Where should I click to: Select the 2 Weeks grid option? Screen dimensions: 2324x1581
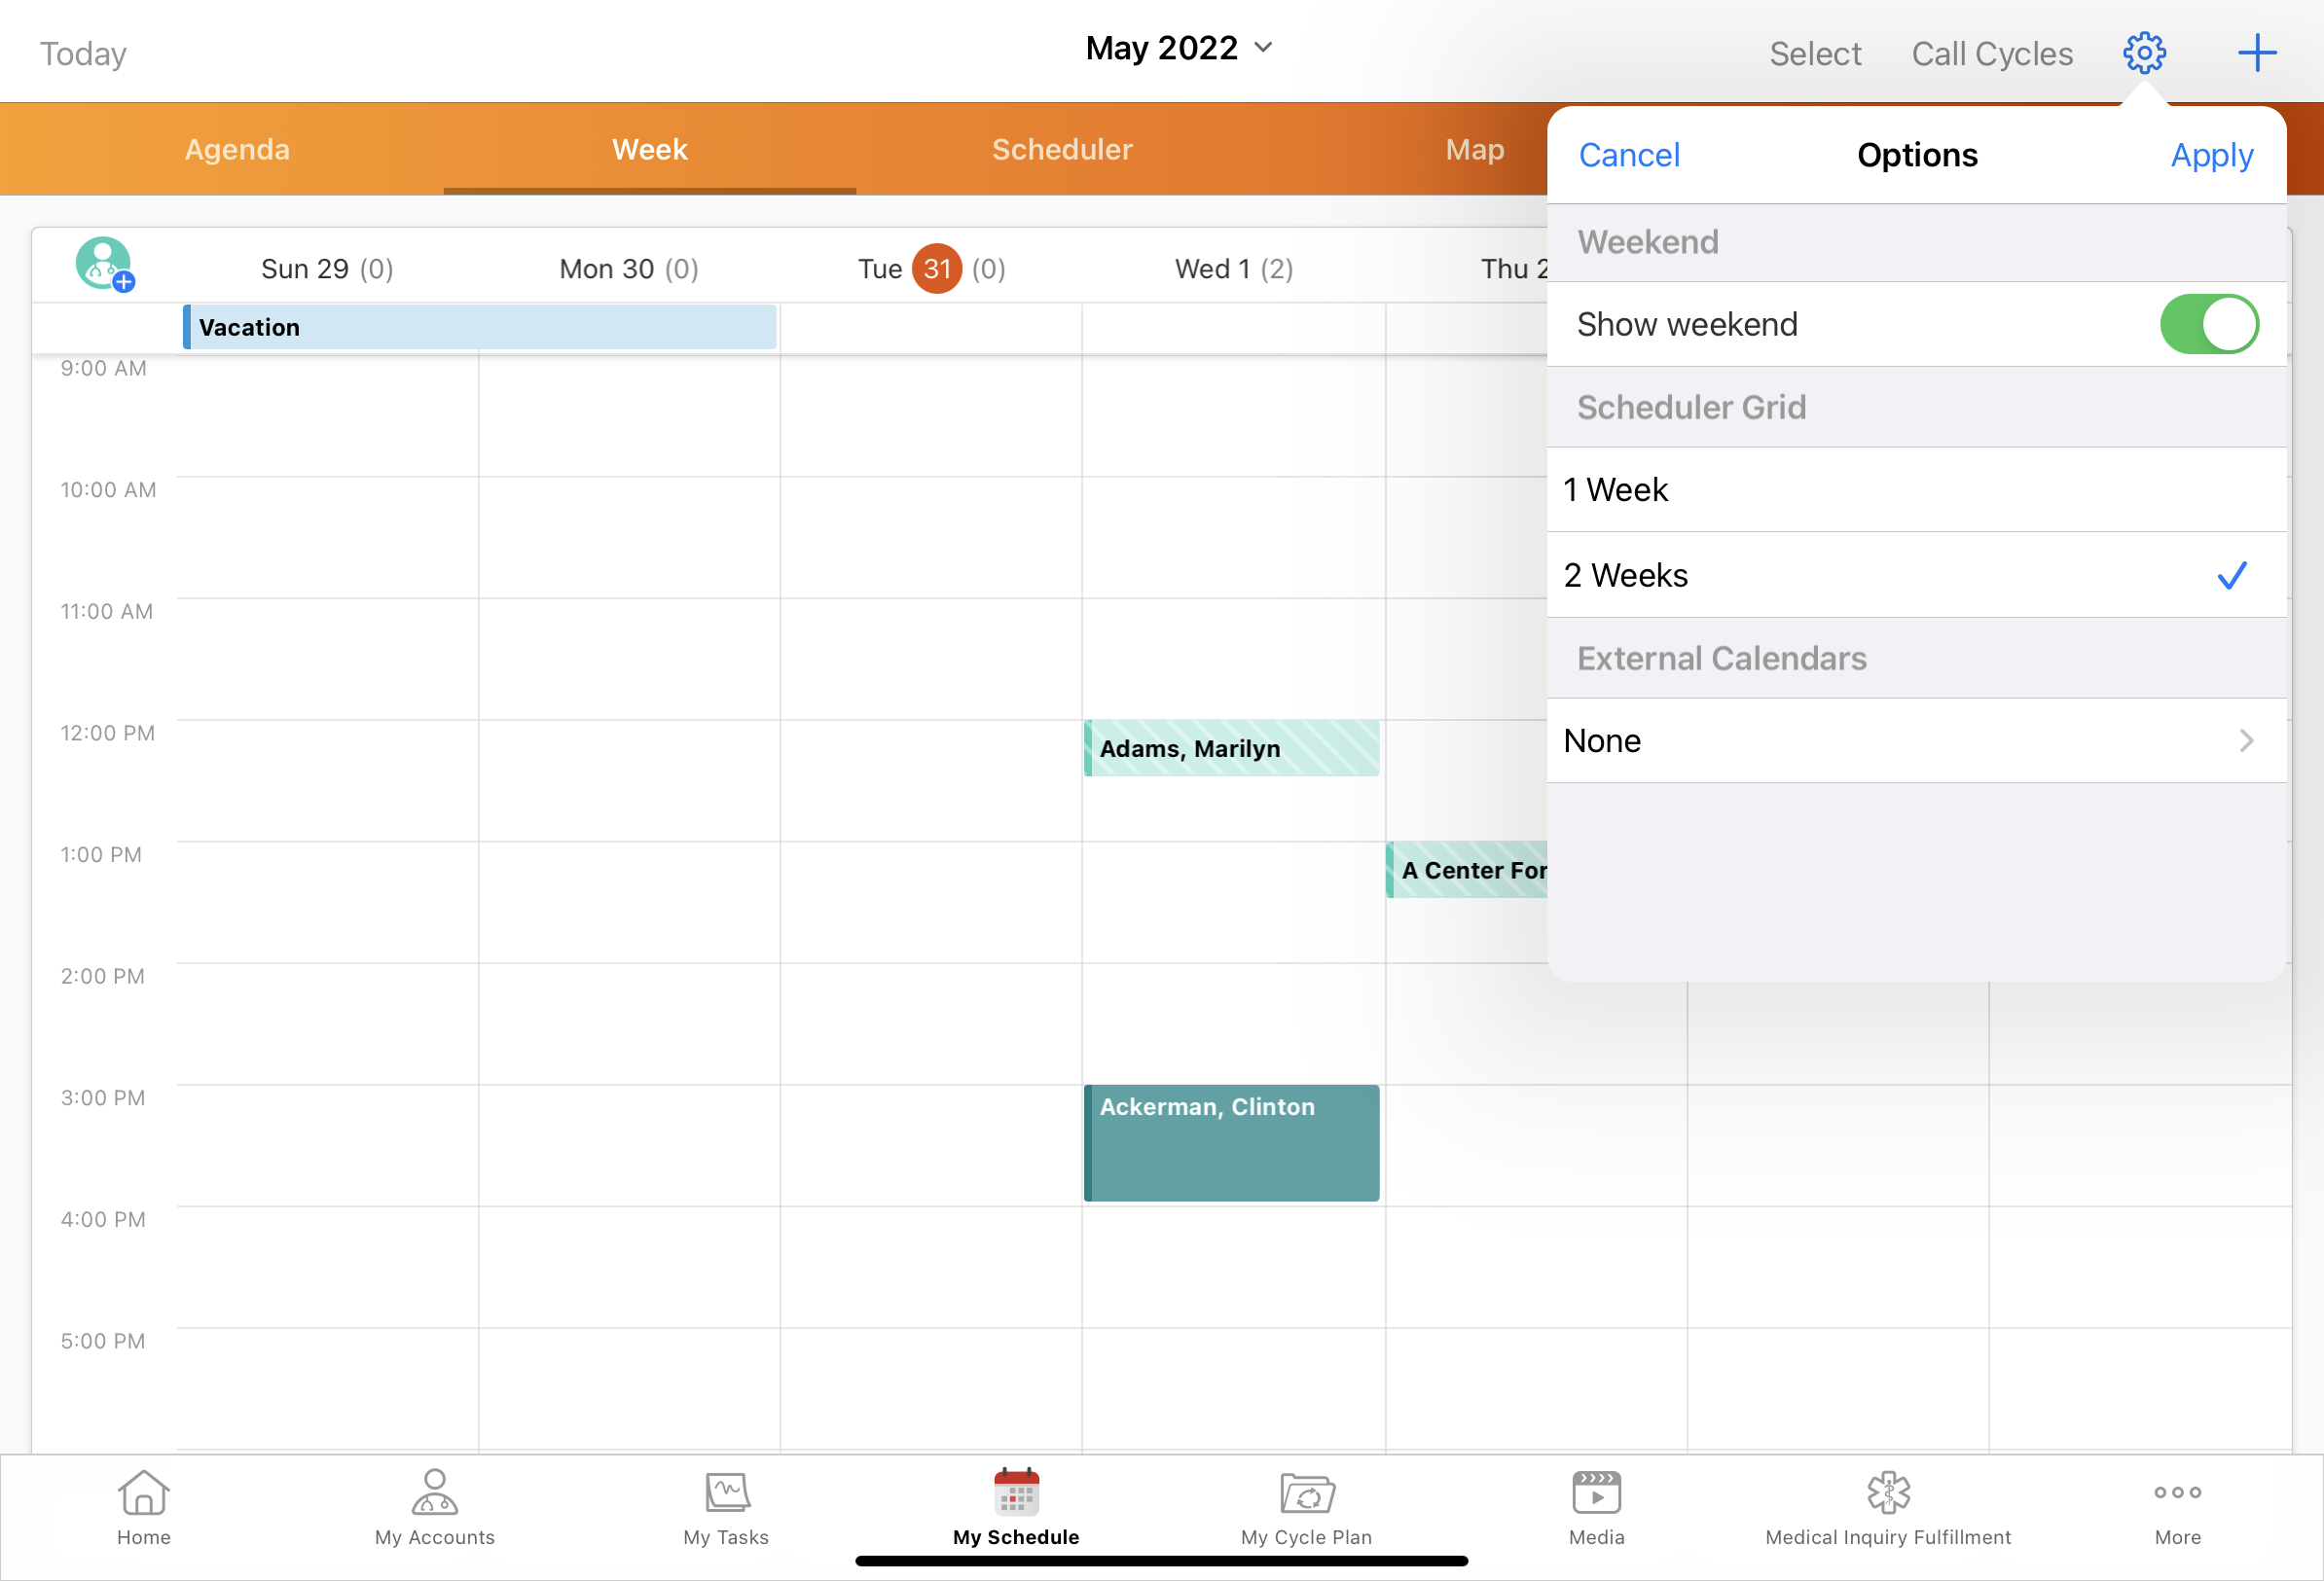tap(1915, 575)
